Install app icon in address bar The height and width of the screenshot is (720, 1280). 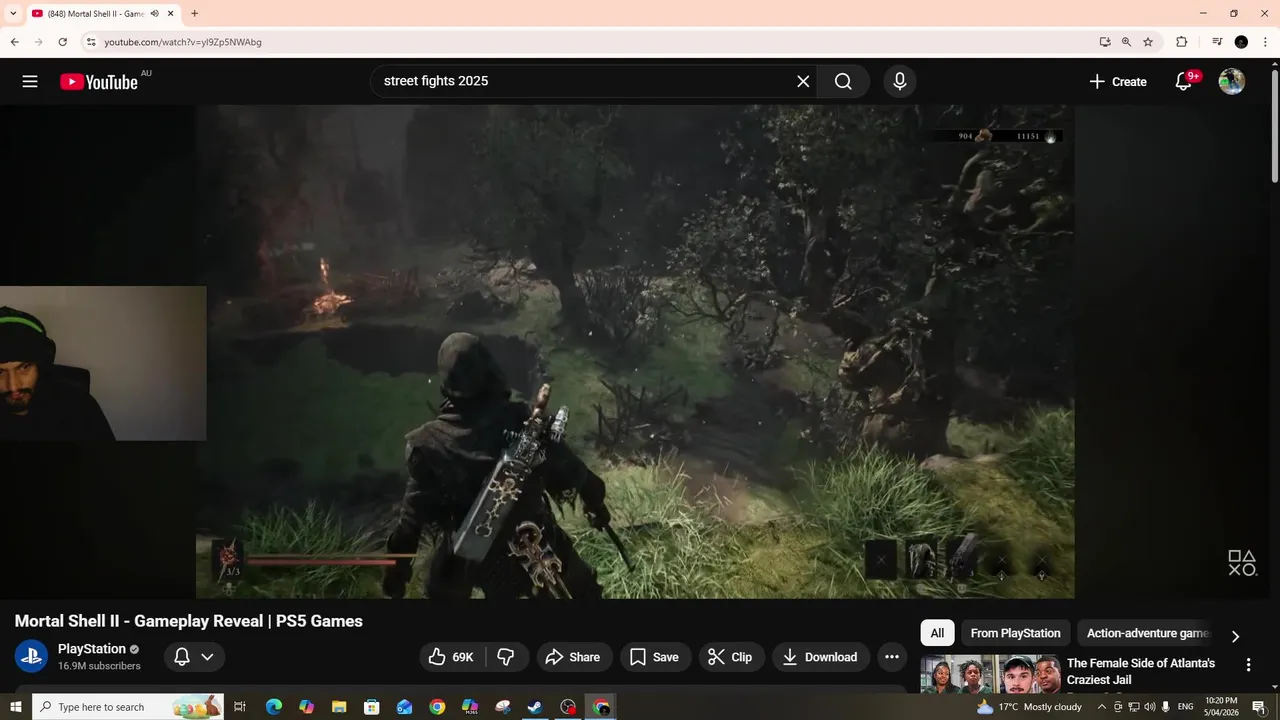tap(1104, 42)
